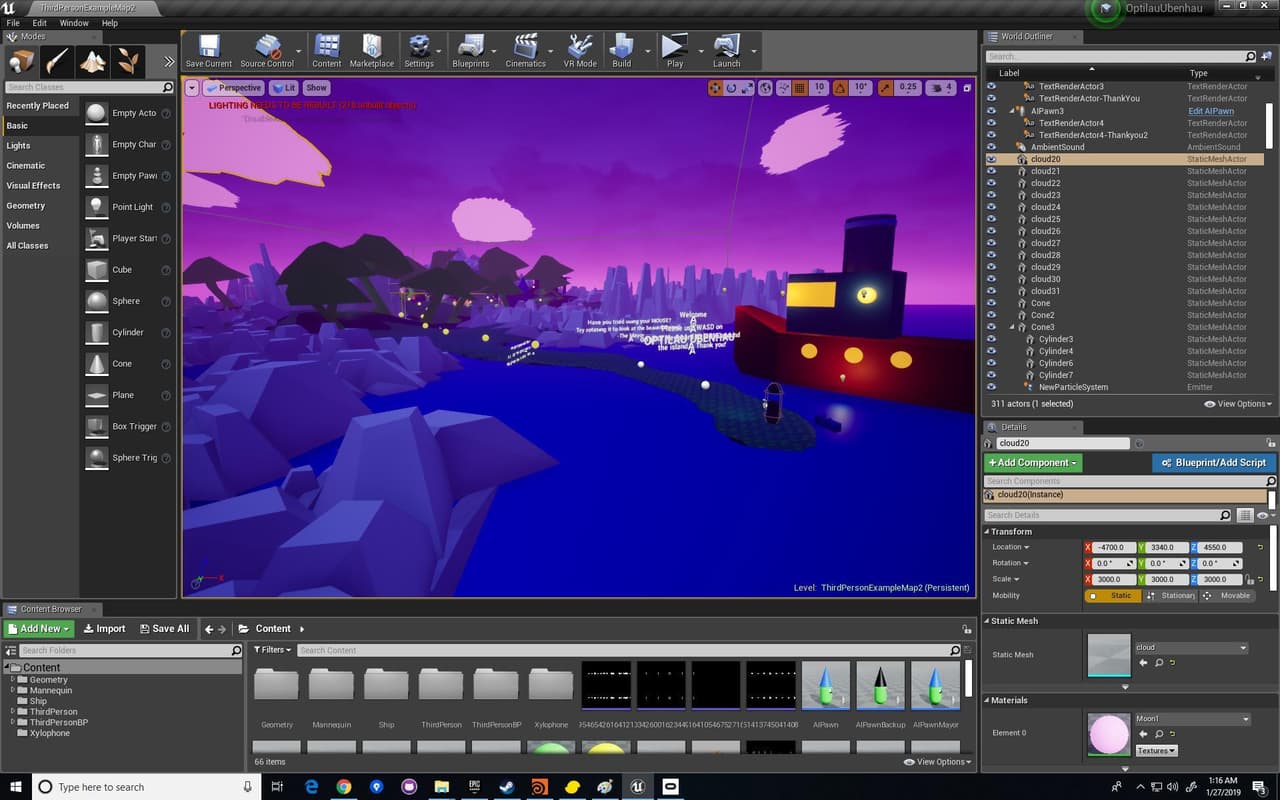Open Epic Games Launcher in taskbar
1280x800 pixels.
474,787
